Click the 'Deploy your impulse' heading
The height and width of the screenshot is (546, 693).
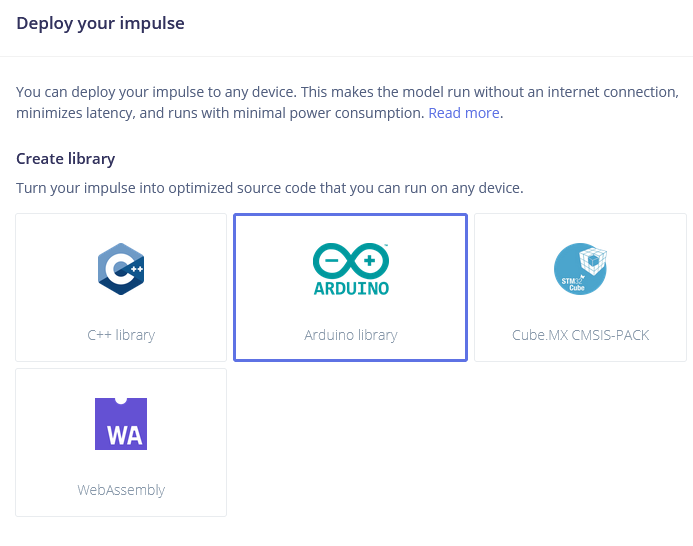100,23
